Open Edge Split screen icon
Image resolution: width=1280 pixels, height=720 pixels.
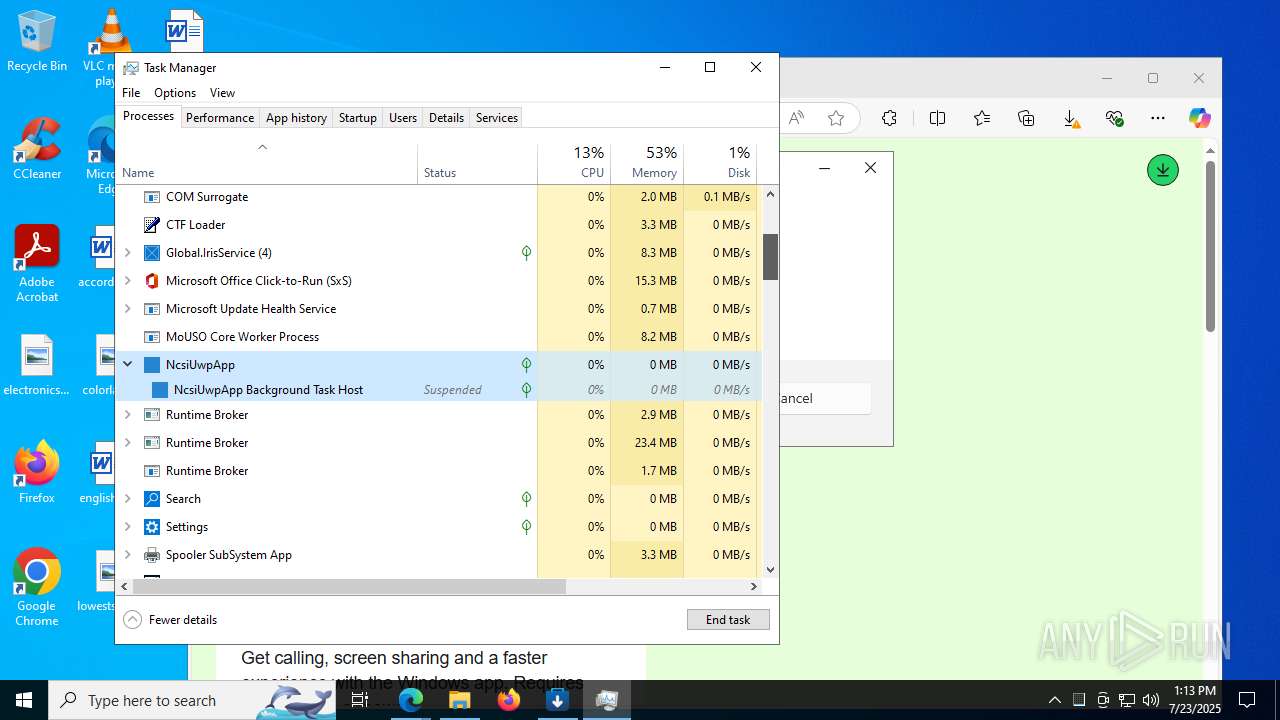937,118
